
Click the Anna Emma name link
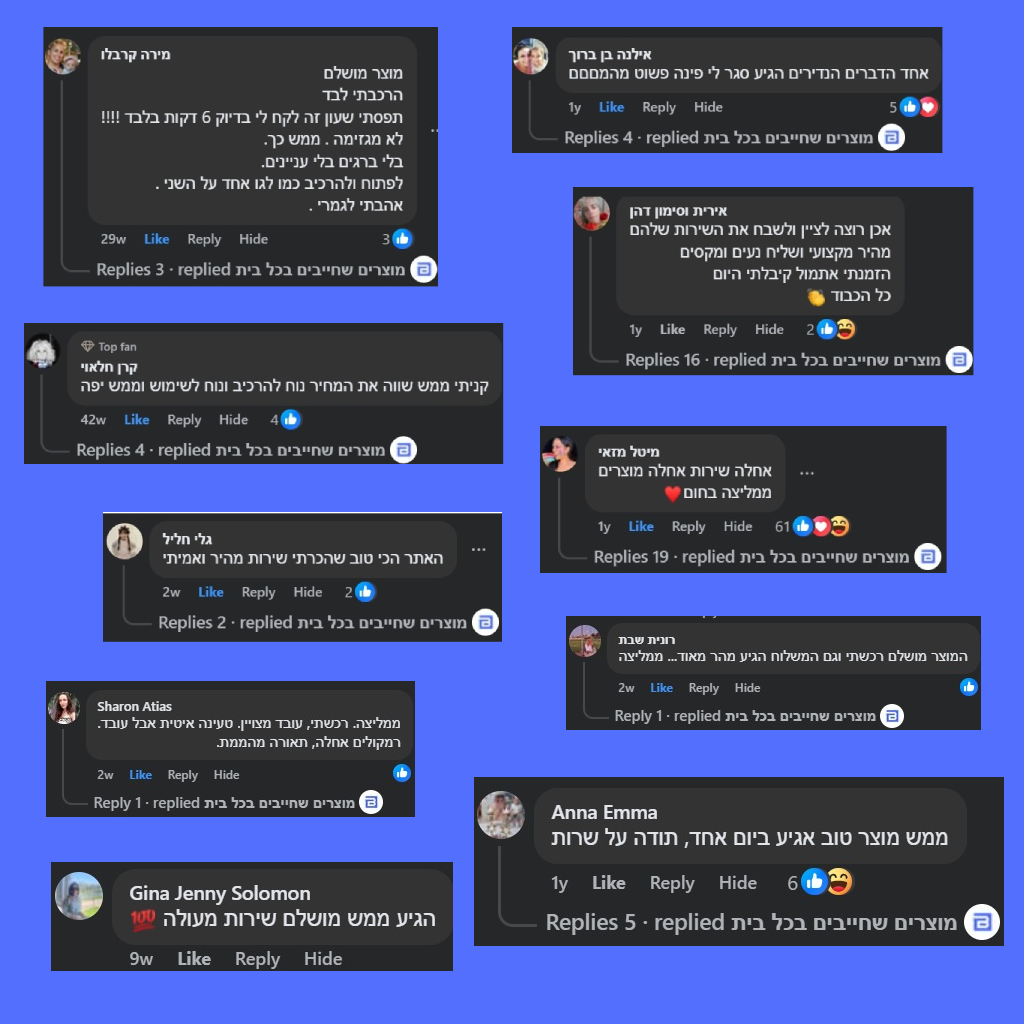point(604,812)
